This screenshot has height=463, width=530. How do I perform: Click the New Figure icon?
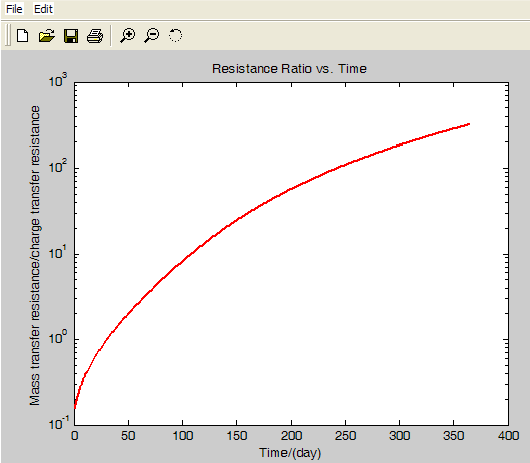[x=23, y=35]
